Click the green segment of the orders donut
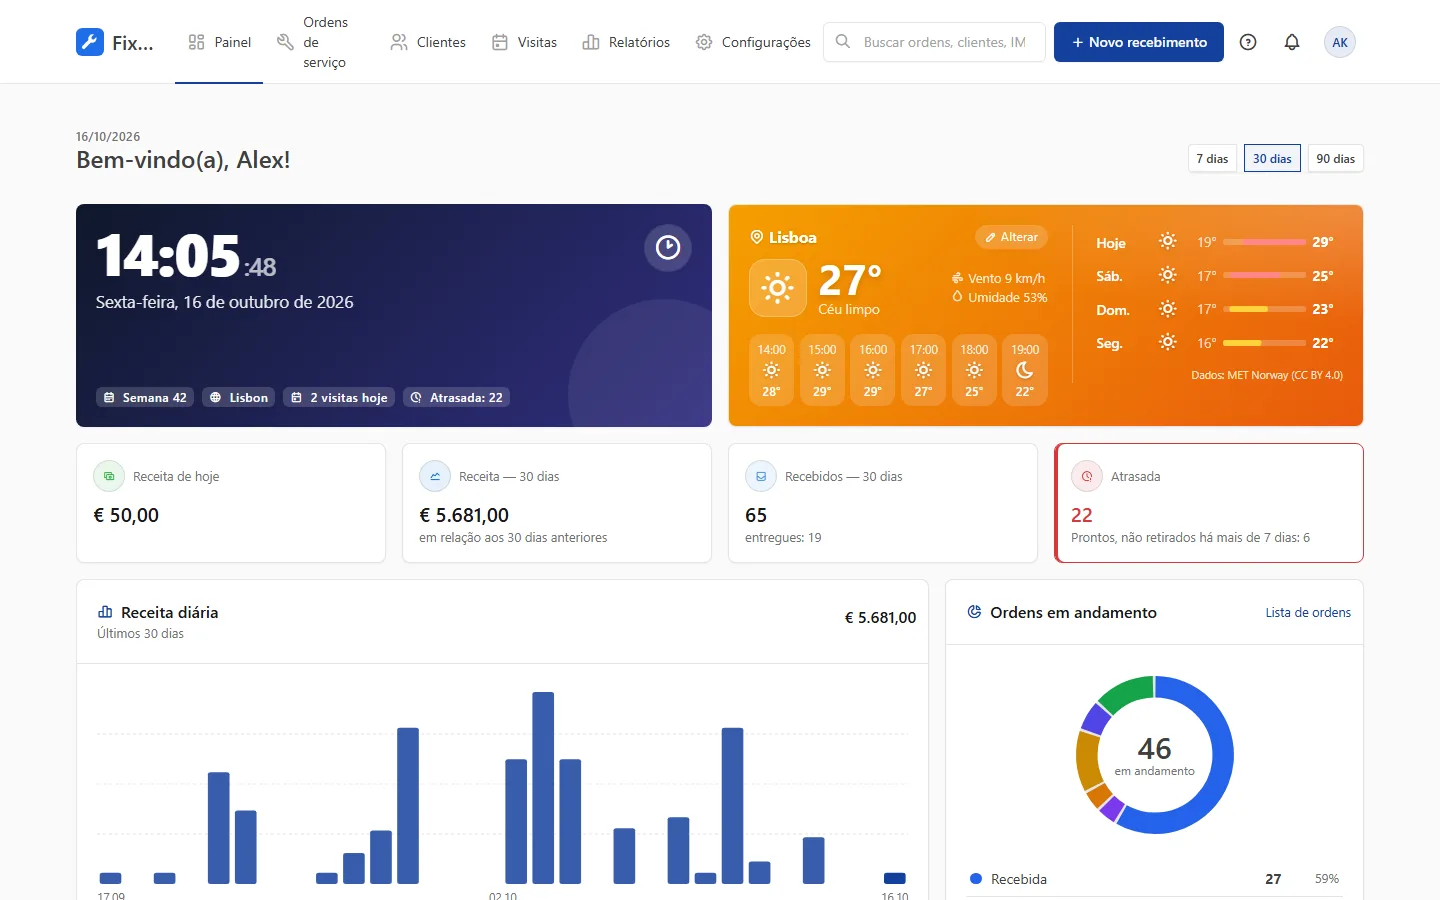The image size is (1440, 900). (x=1130, y=690)
